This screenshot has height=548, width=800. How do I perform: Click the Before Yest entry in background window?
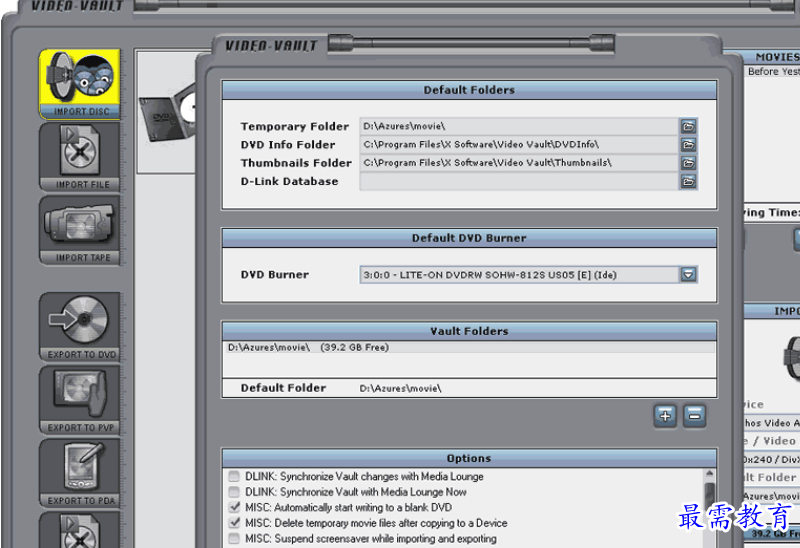[773, 71]
